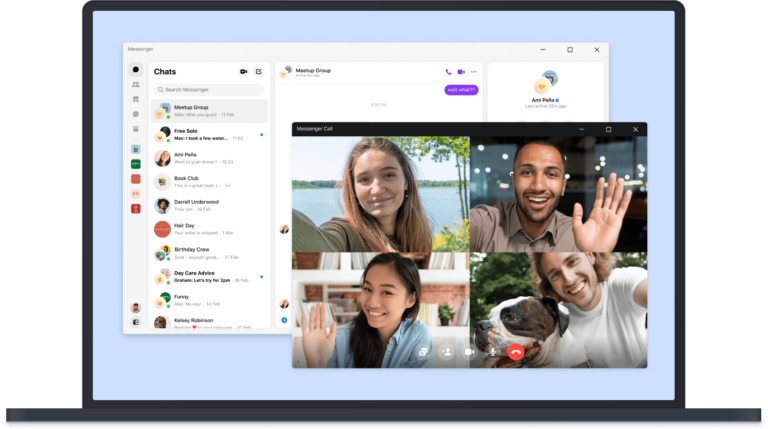The height and width of the screenshot is (429, 768).
Task: Share screen in Messenger Call
Action: click(x=423, y=352)
